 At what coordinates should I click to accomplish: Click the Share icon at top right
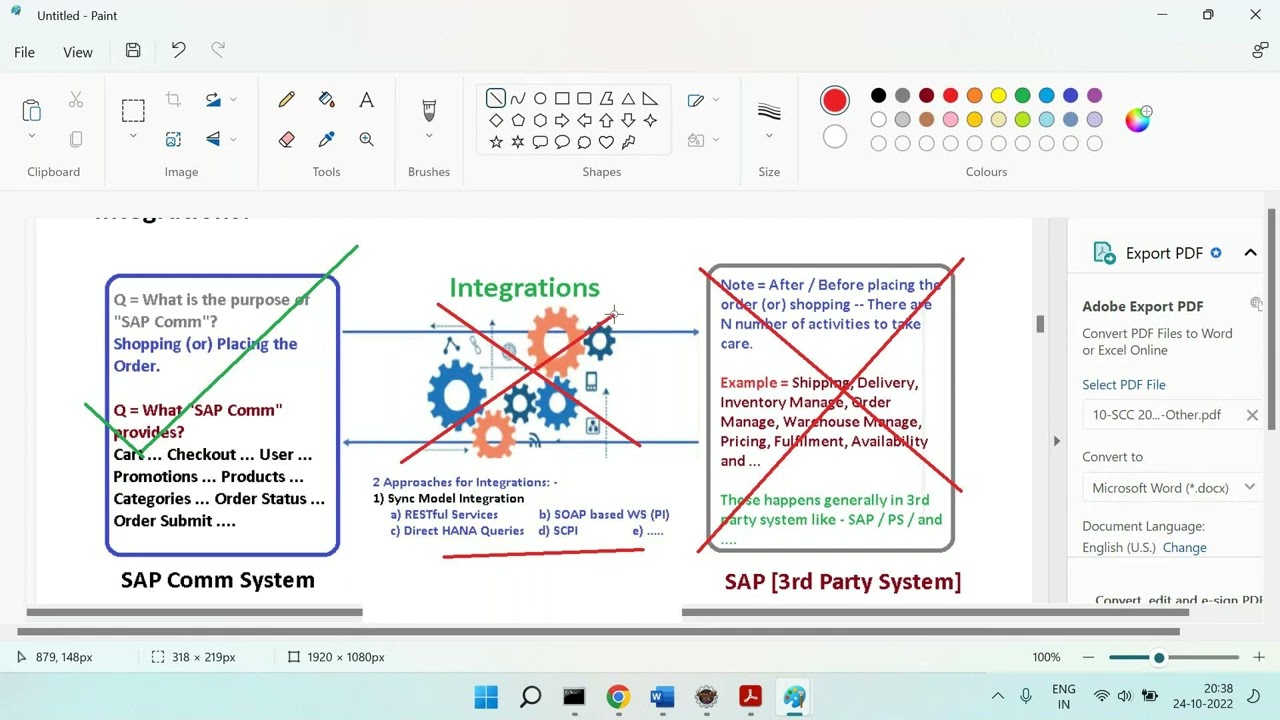1260,51
